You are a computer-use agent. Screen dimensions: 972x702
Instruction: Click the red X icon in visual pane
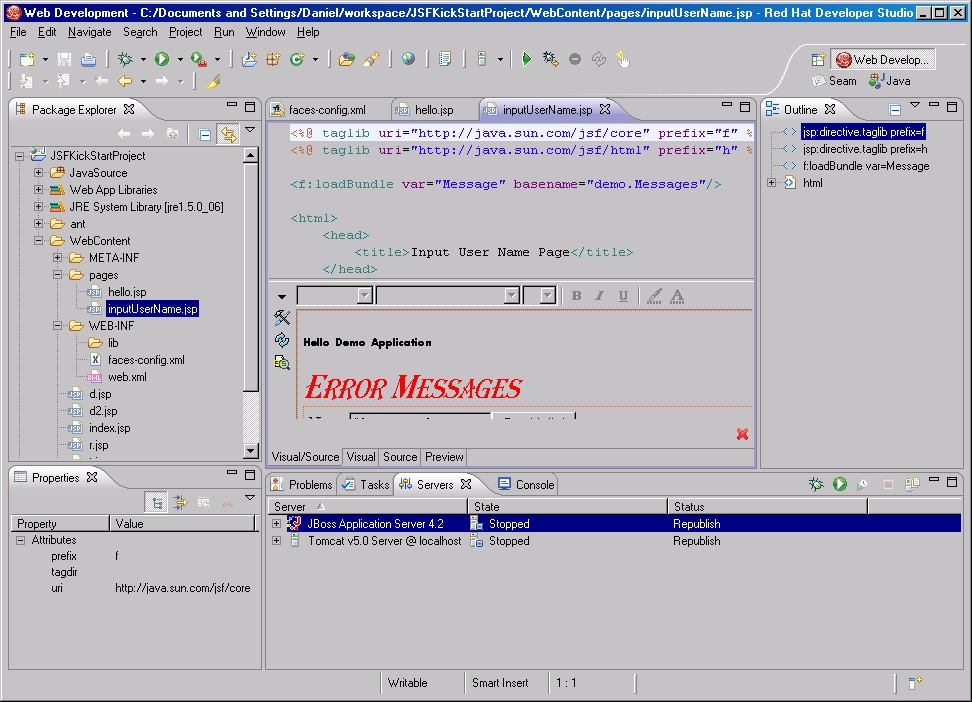click(x=742, y=434)
